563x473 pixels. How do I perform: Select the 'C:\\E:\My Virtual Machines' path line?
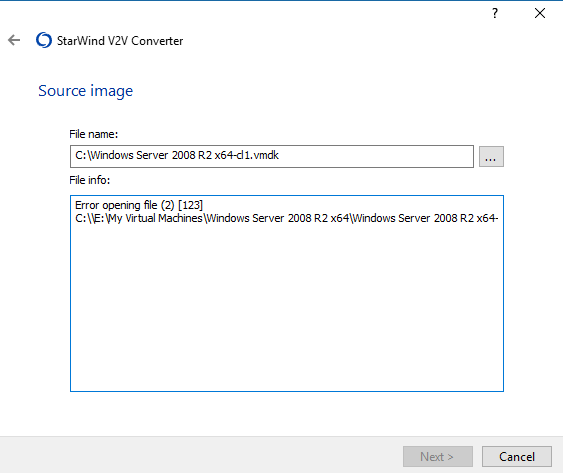[x=286, y=218]
